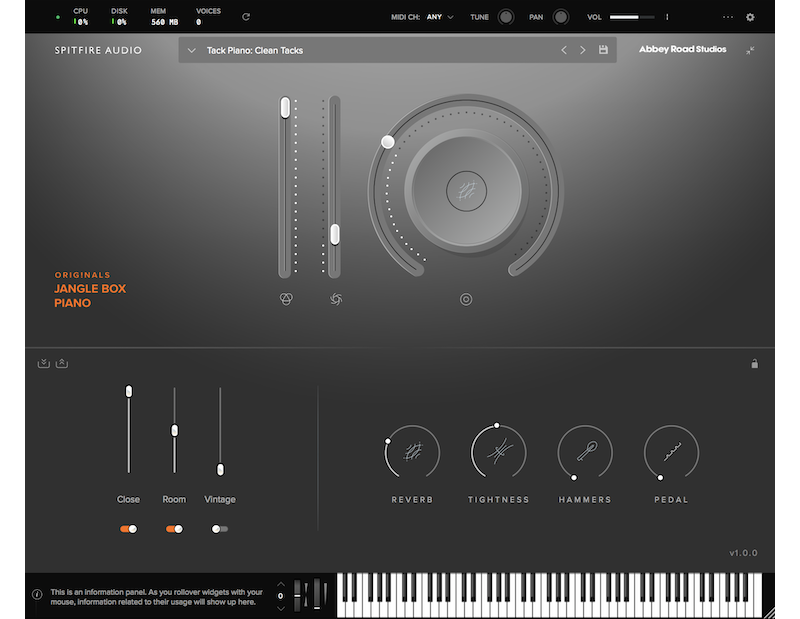Open the settings gear icon

coord(750,17)
